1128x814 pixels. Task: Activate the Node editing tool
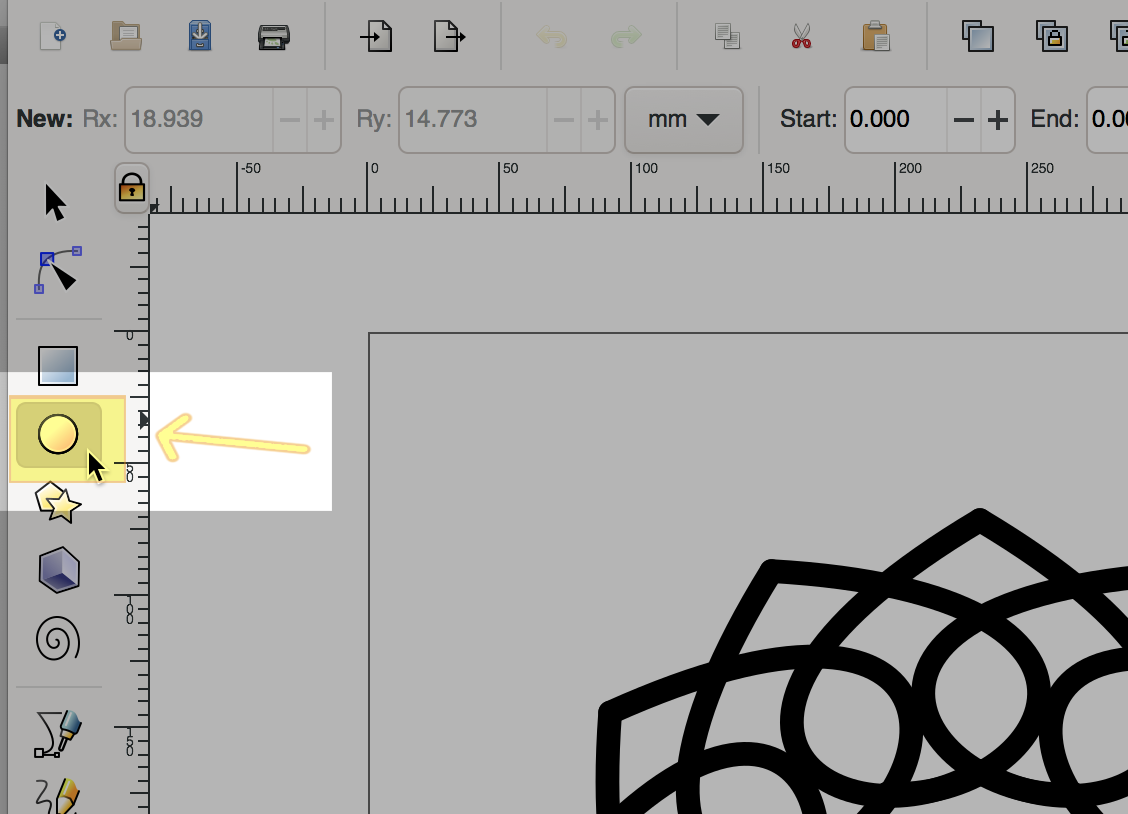pyautogui.click(x=59, y=270)
